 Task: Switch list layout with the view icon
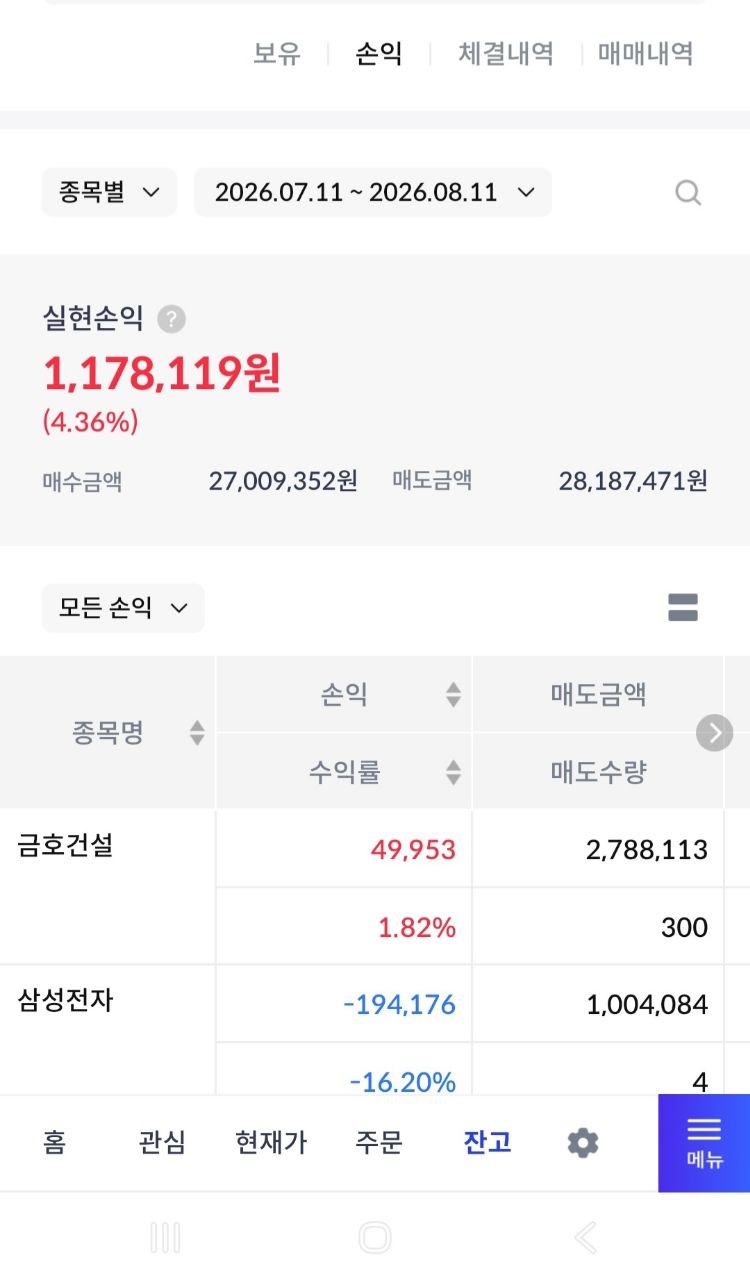pyautogui.click(x=683, y=607)
